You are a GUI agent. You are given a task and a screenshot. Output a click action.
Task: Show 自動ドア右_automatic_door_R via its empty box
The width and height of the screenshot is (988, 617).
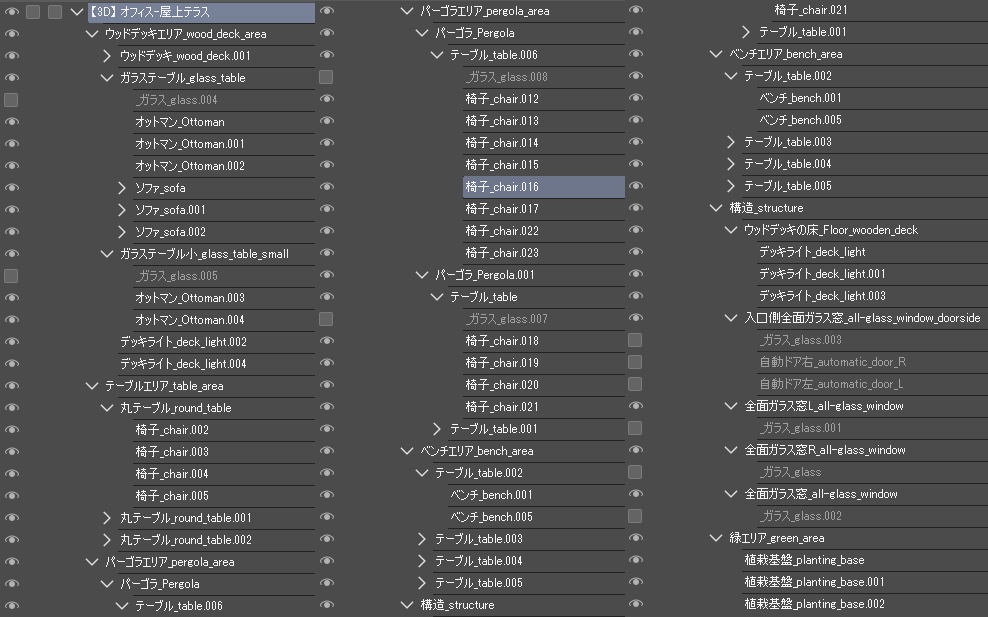635,362
